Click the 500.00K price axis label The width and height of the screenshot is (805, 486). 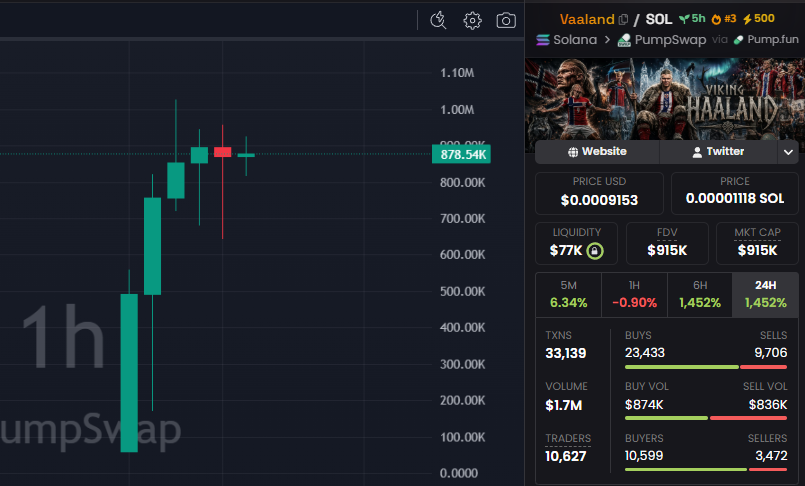coord(462,291)
